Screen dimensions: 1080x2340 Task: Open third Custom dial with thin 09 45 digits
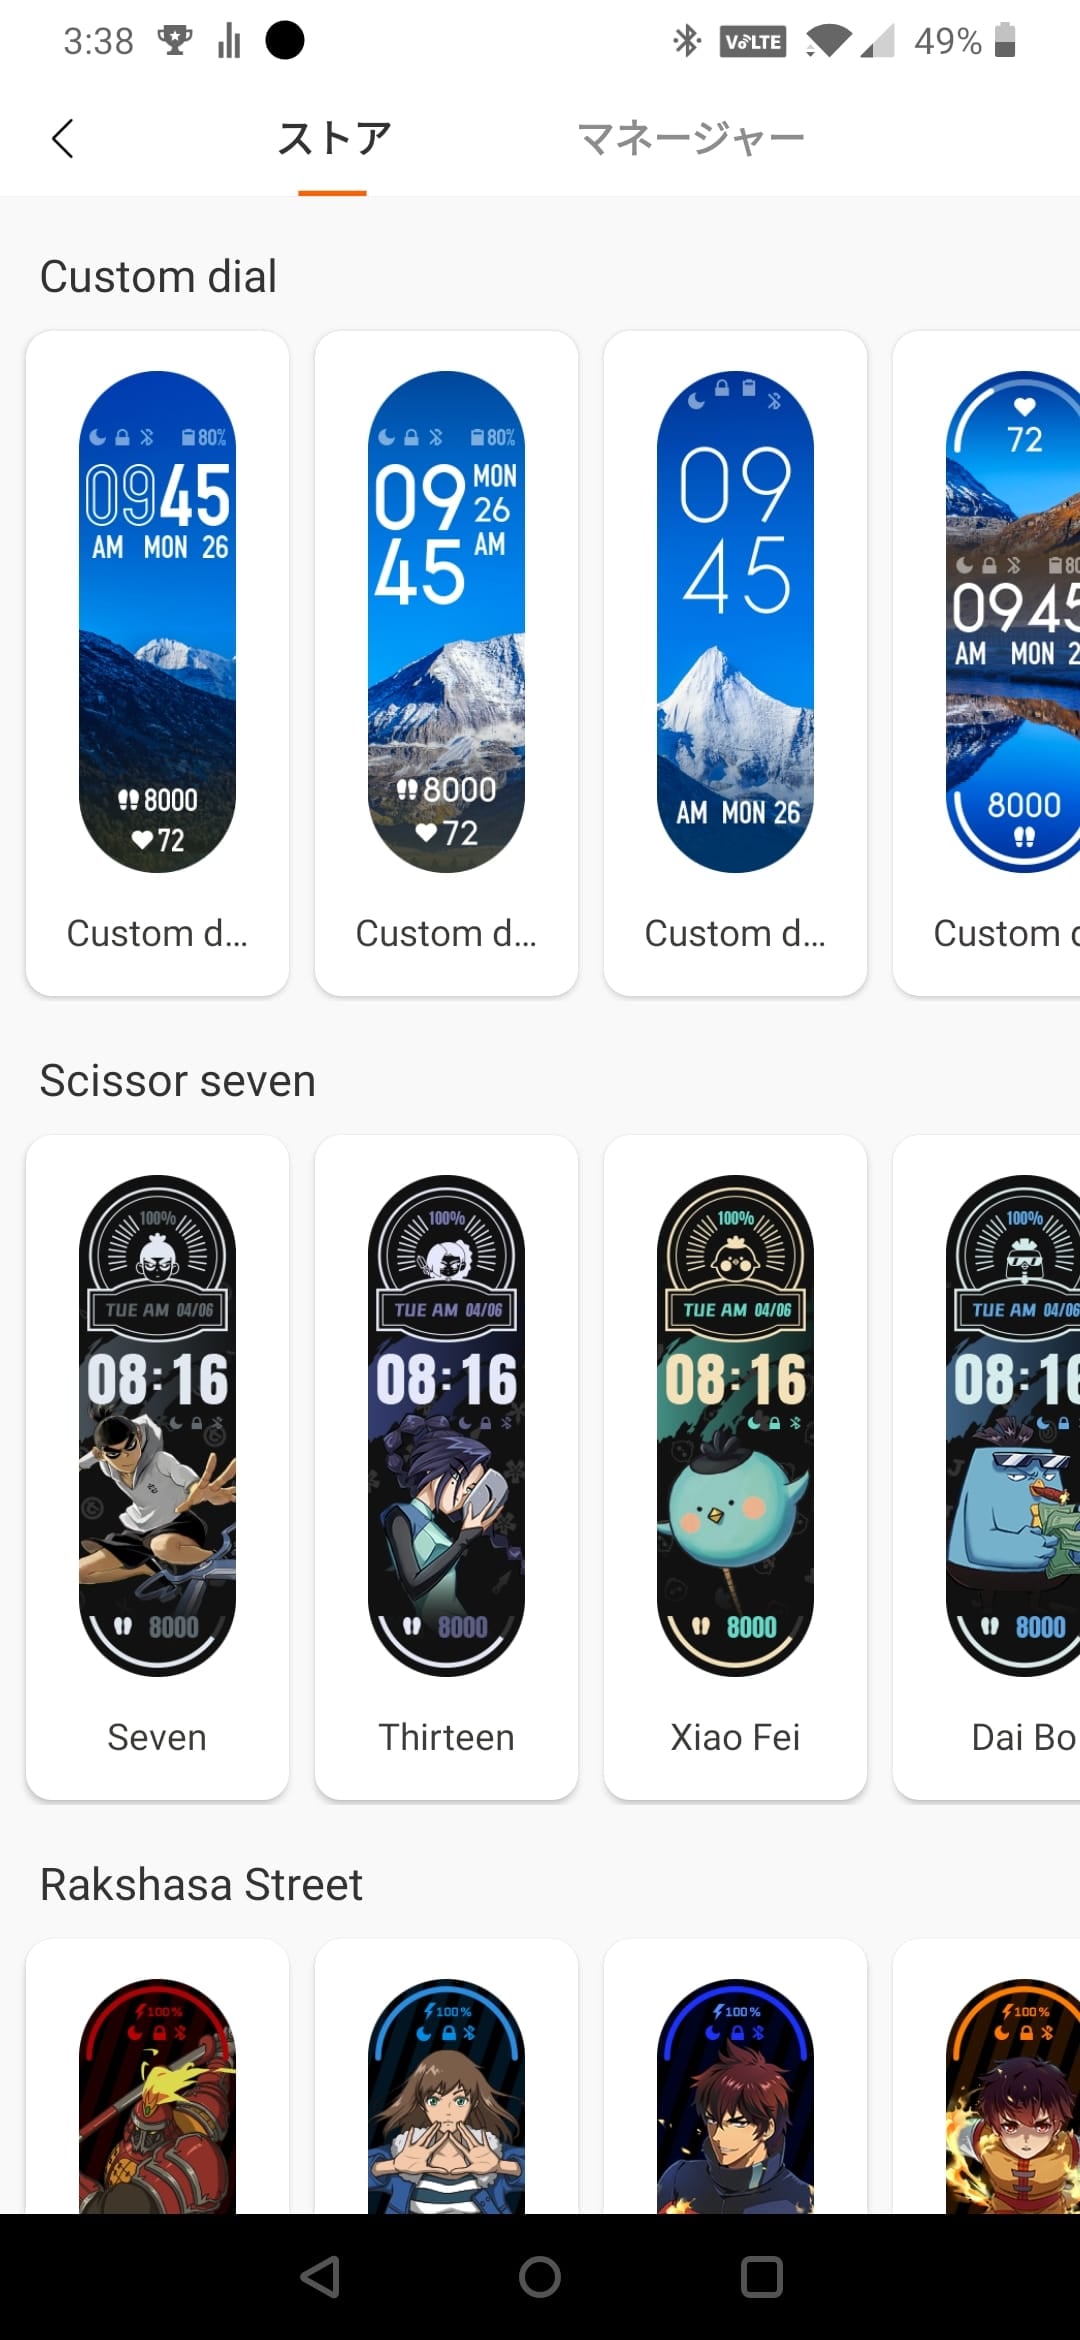(735, 663)
